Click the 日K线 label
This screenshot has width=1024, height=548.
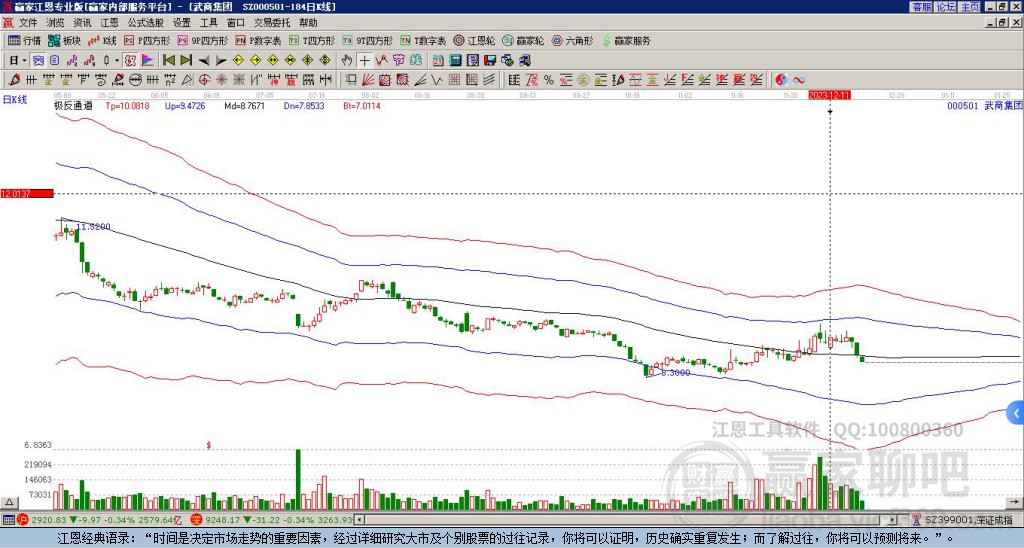tap(15, 100)
